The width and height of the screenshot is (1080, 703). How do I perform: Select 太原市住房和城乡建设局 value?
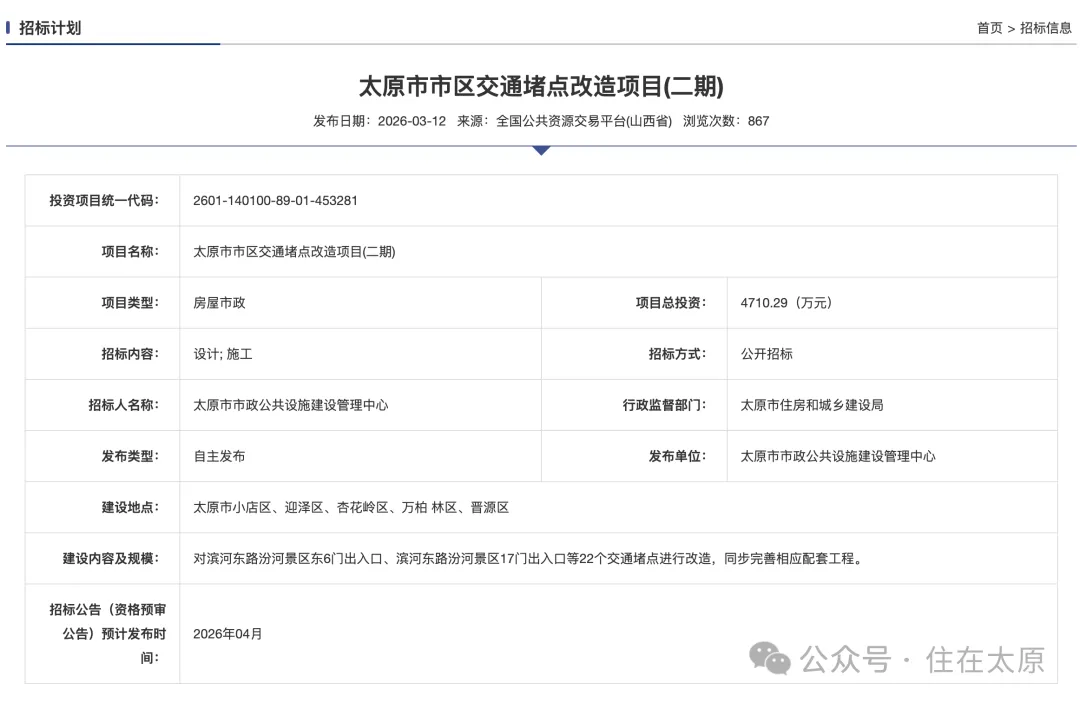[x=812, y=405]
